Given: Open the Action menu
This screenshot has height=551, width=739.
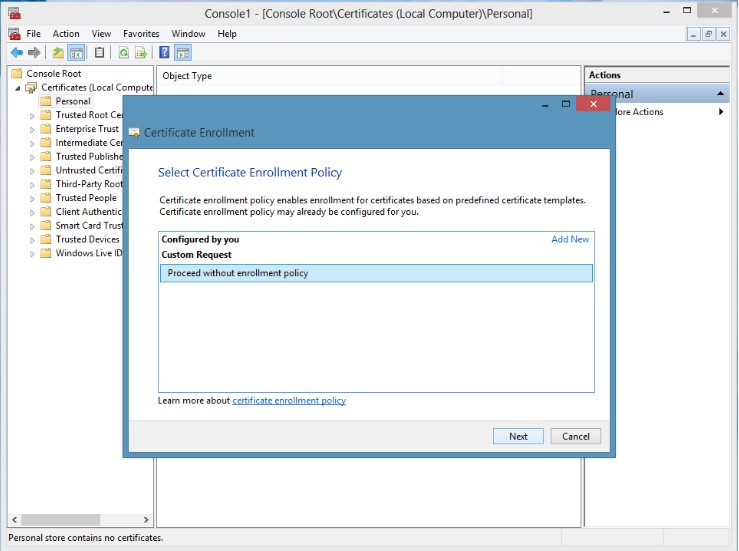Looking at the screenshot, I should tap(66, 34).
